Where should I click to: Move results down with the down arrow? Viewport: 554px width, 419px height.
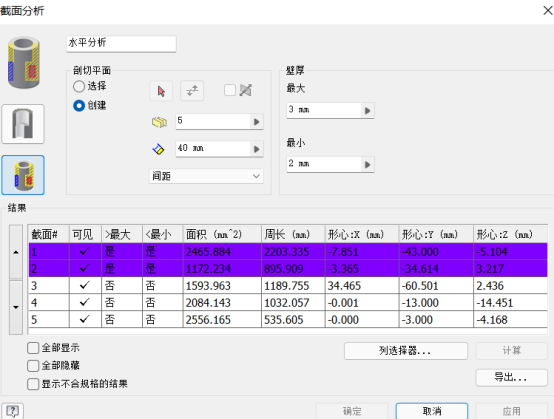[x=16, y=307]
